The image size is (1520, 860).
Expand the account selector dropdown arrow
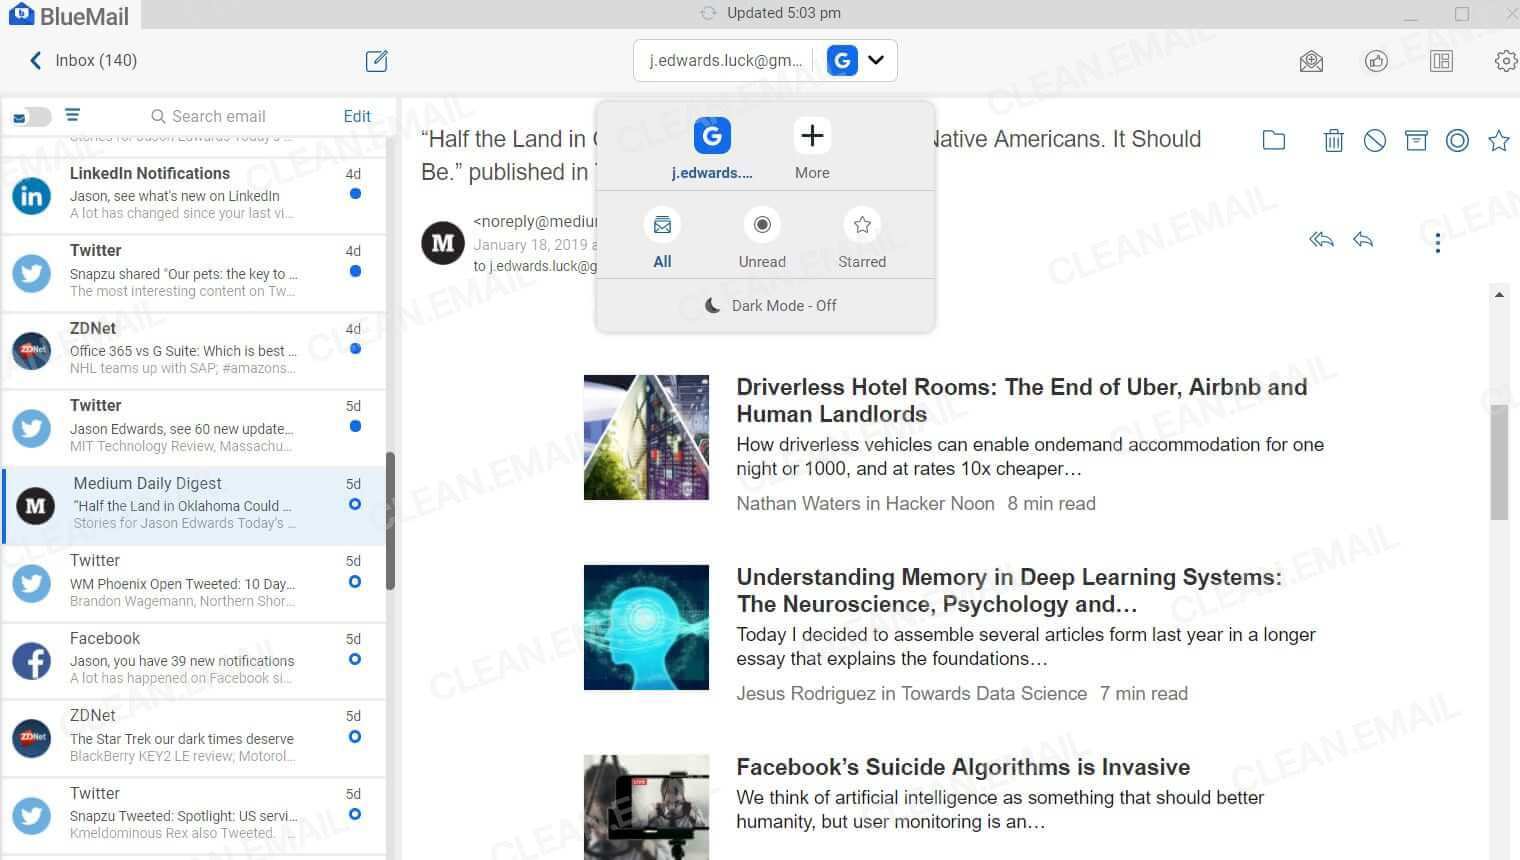876,61
